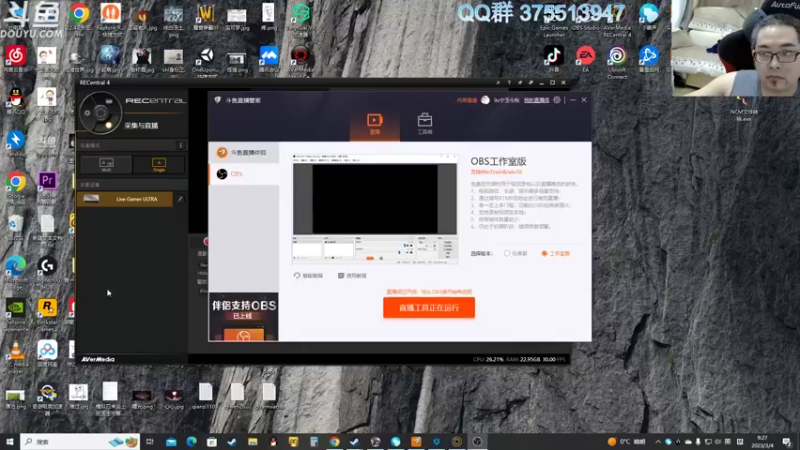Image resolution: width=800 pixels, height=450 pixels.
Task: Open settings gear in Douyu manager title bar
Action: coord(557,100)
